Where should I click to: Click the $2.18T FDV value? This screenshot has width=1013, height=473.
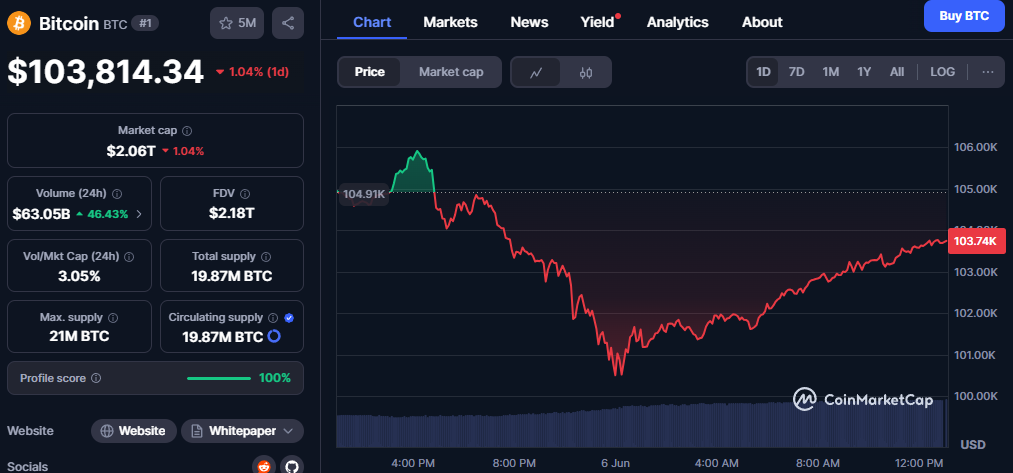(231, 213)
